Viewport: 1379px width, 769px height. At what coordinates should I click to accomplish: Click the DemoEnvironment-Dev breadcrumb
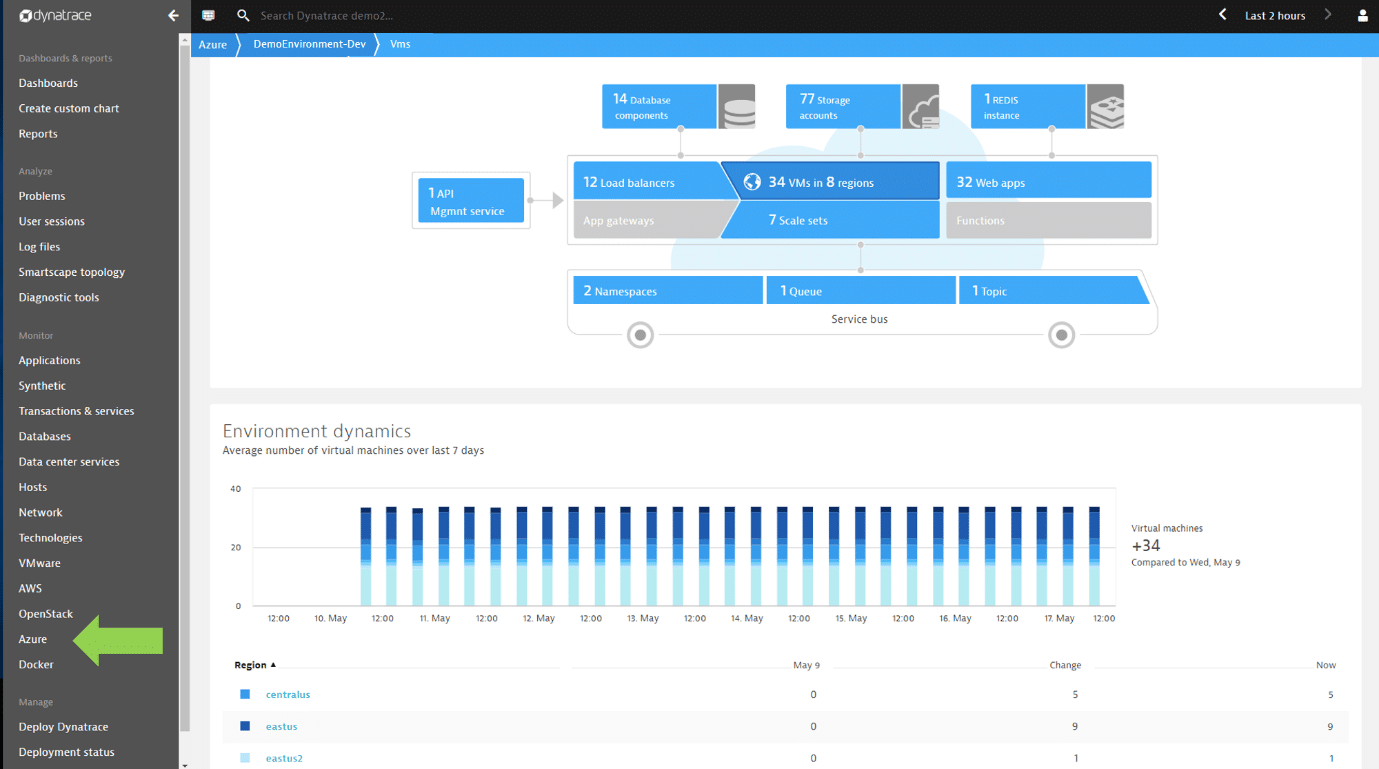pyautogui.click(x=310, y=44)
